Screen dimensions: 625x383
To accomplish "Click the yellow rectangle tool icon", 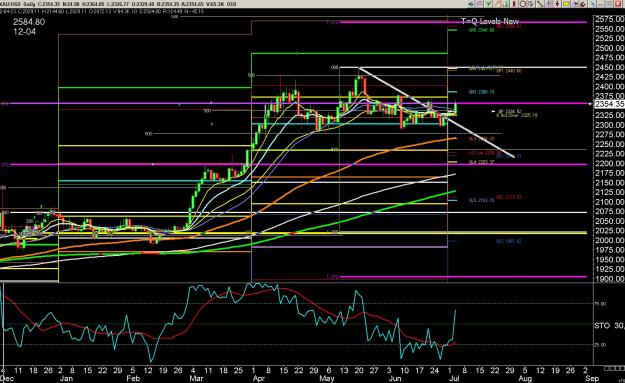I will 566,4.
